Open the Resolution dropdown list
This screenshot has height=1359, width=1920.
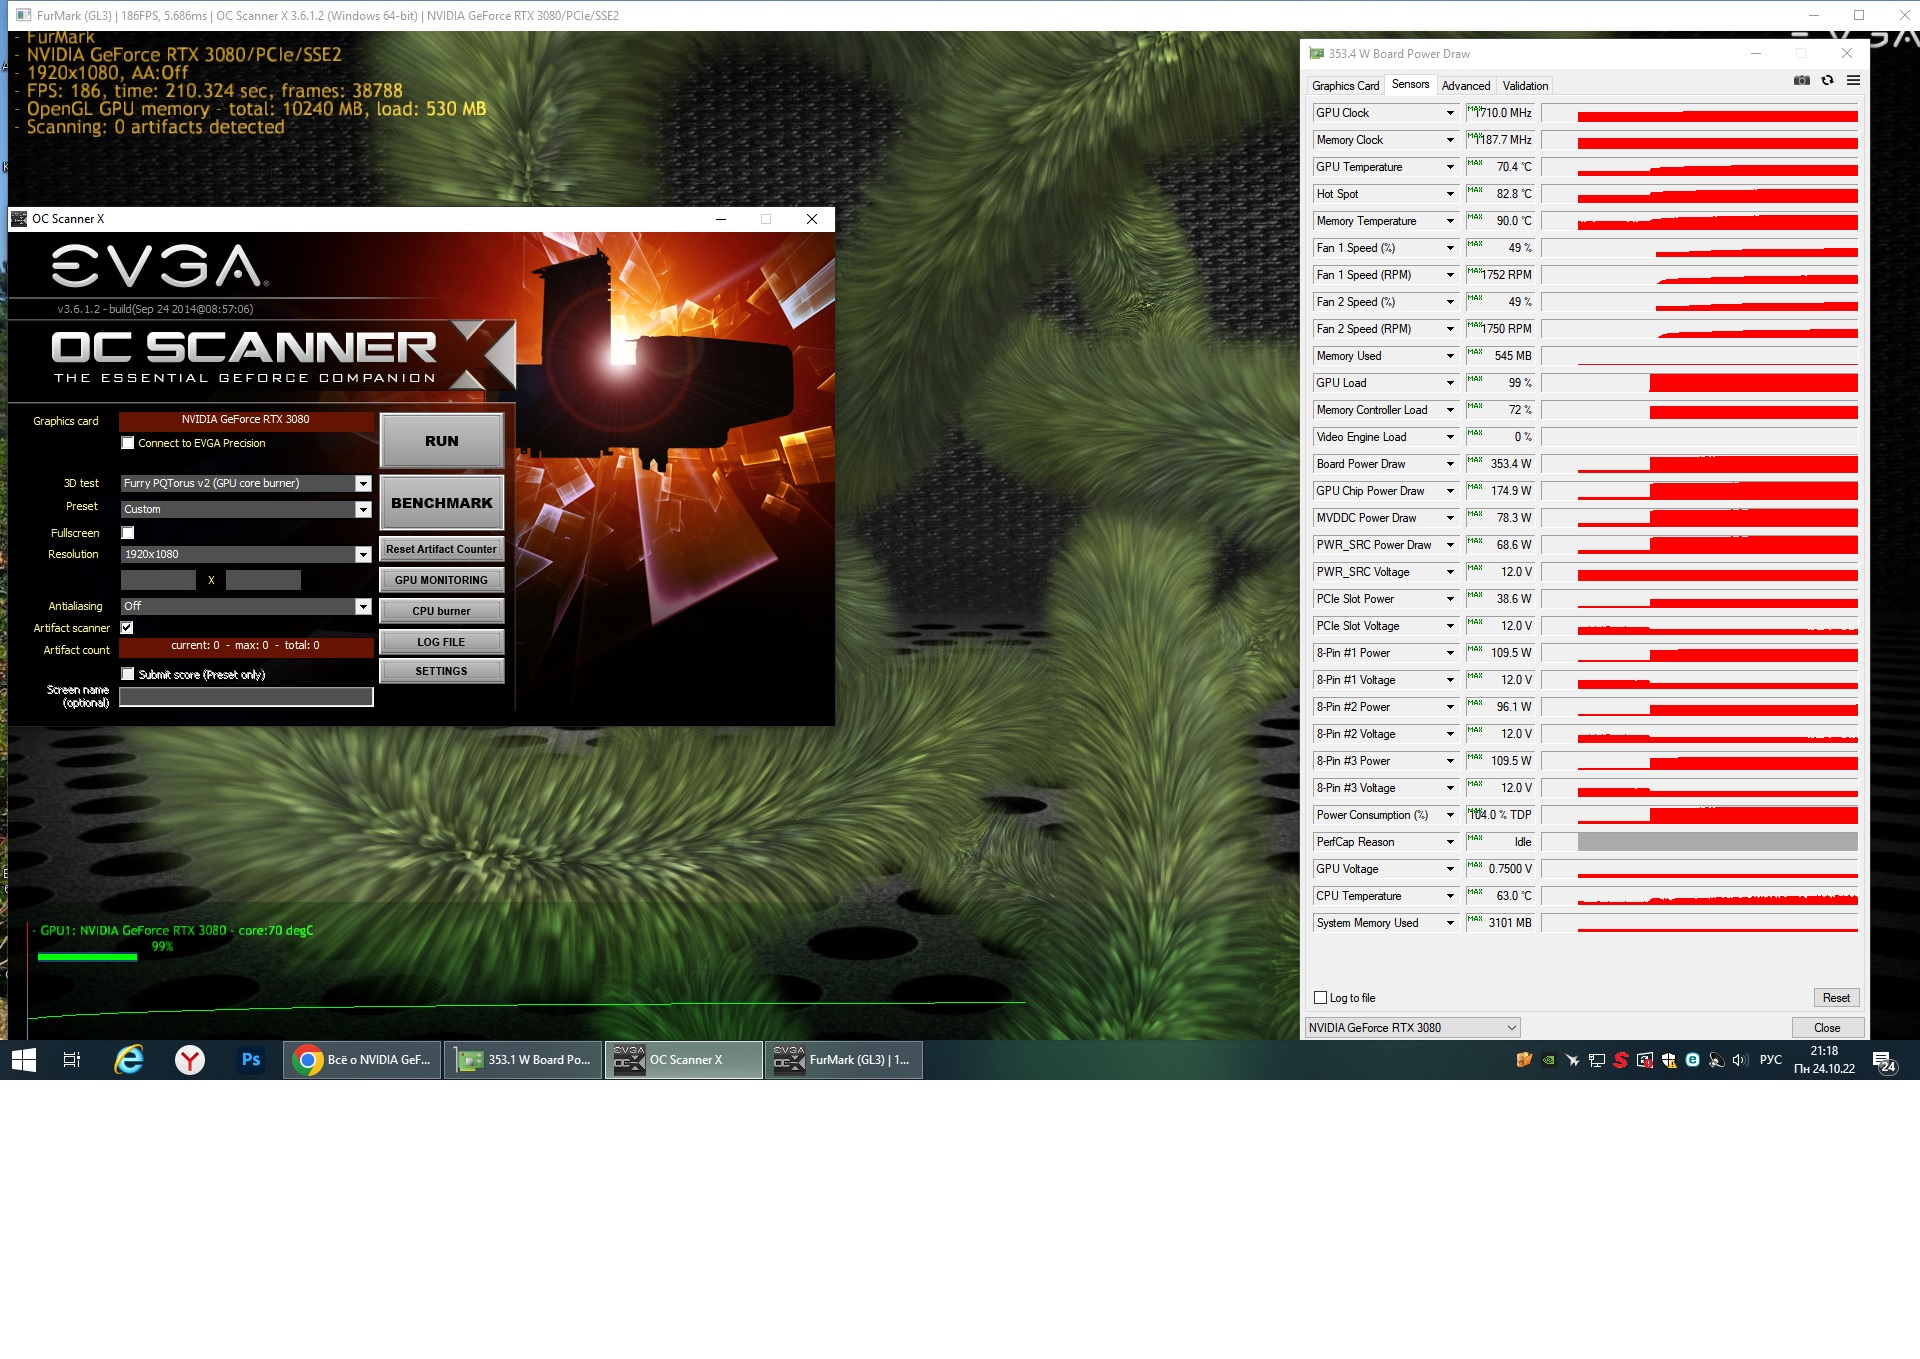click(x=363, y=555)
